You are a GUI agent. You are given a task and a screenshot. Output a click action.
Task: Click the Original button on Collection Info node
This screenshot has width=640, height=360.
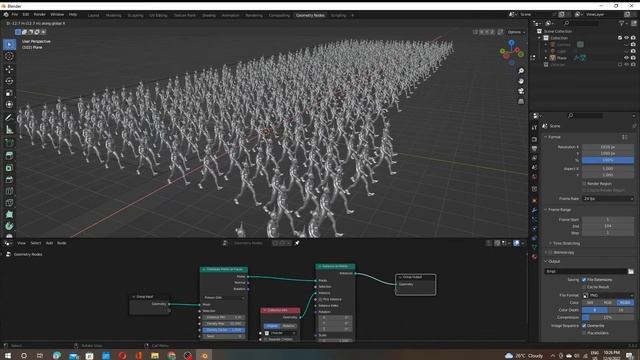point(271,326)
